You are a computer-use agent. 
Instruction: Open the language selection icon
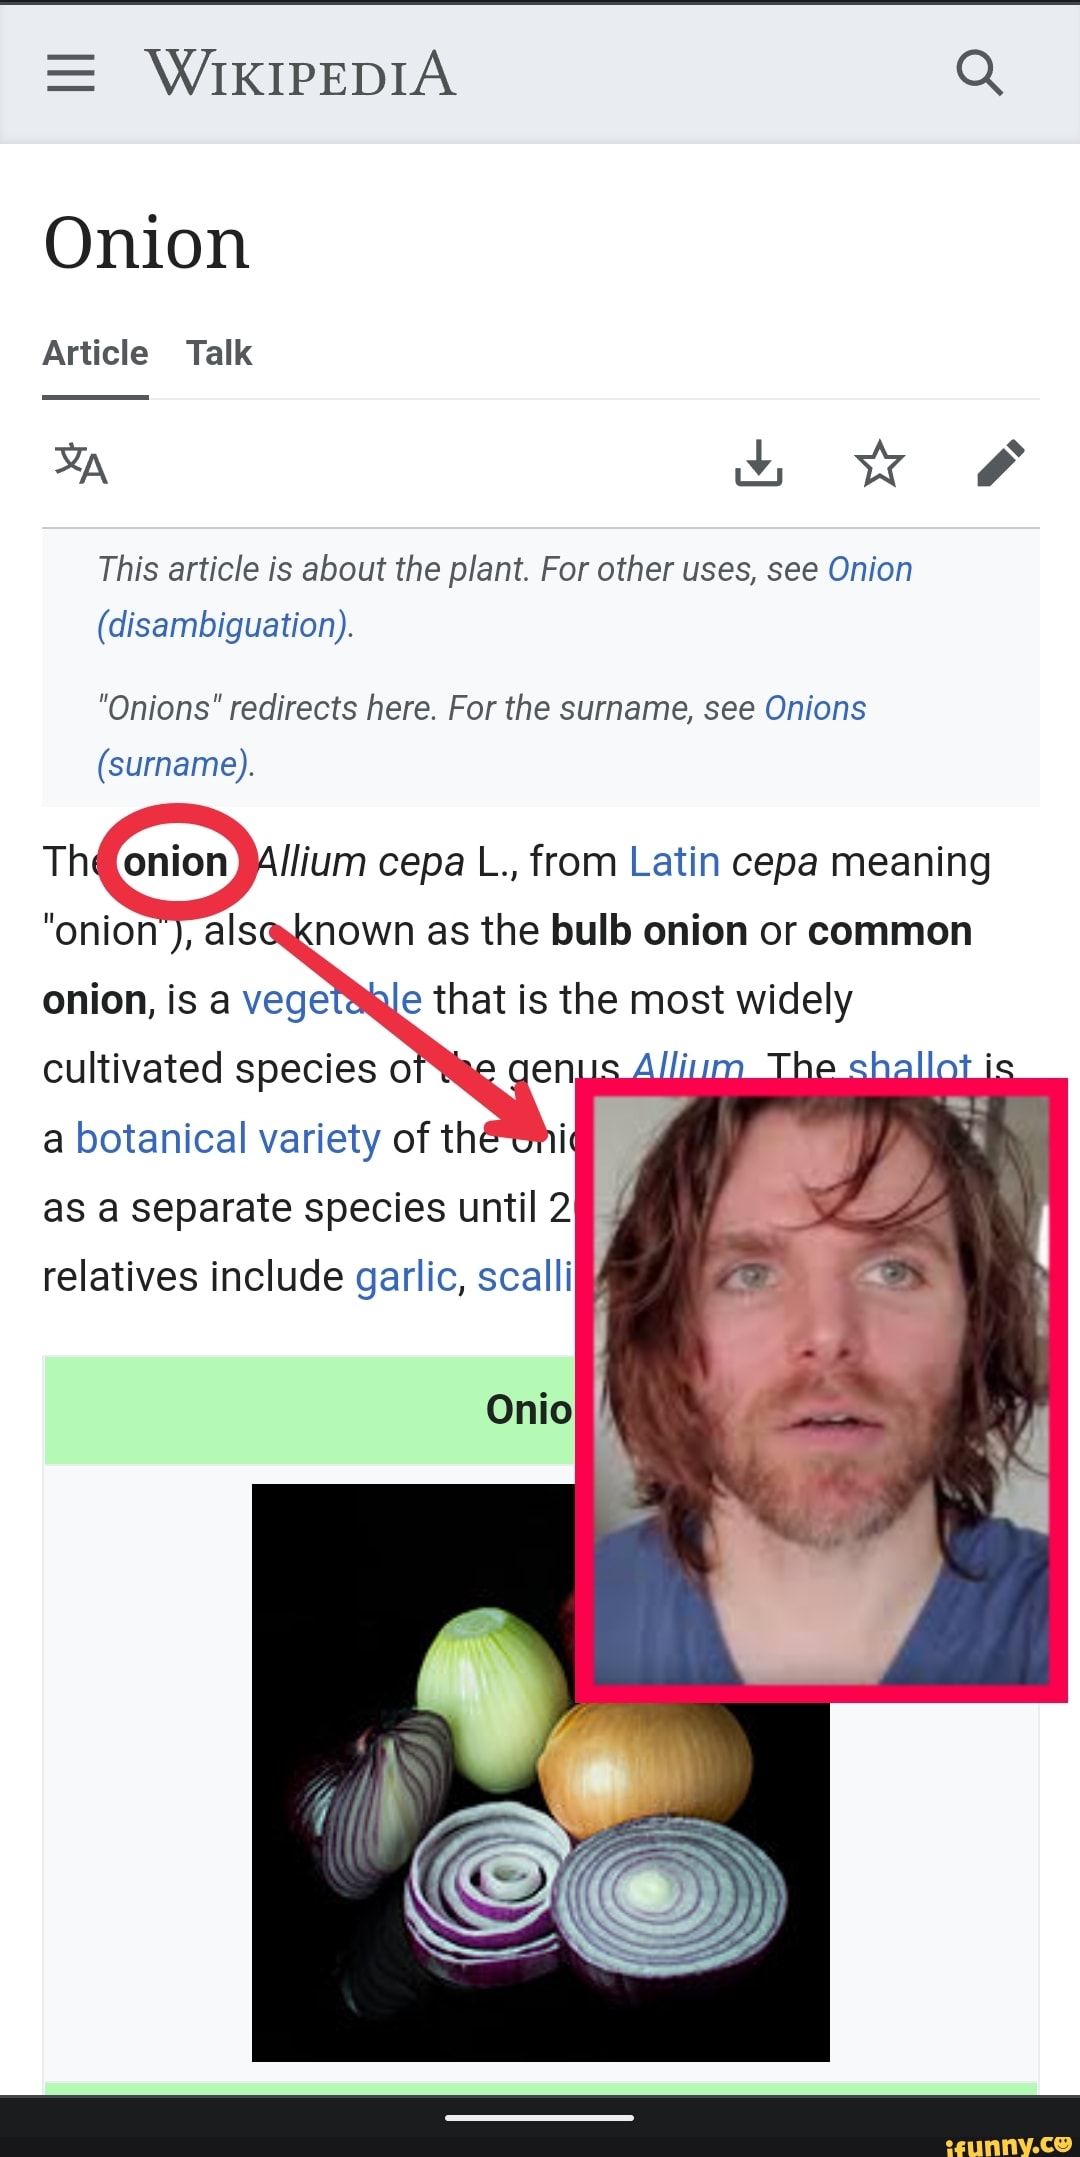80,465
